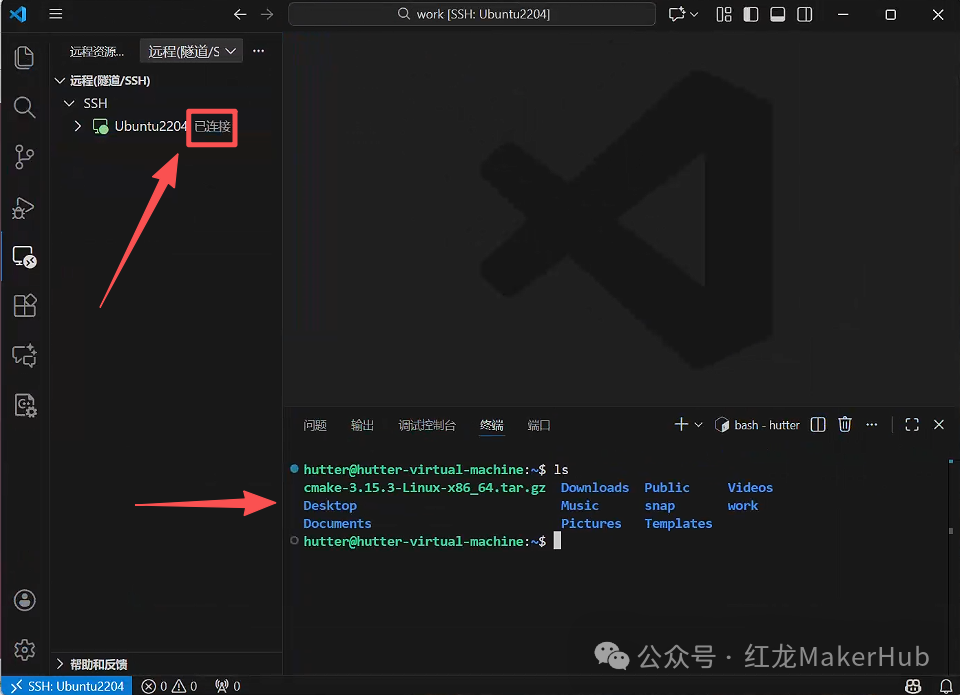Open the sidebar more actions ellipsis
The height and width of the screenshot is (695, 960).
click(258, 51)
